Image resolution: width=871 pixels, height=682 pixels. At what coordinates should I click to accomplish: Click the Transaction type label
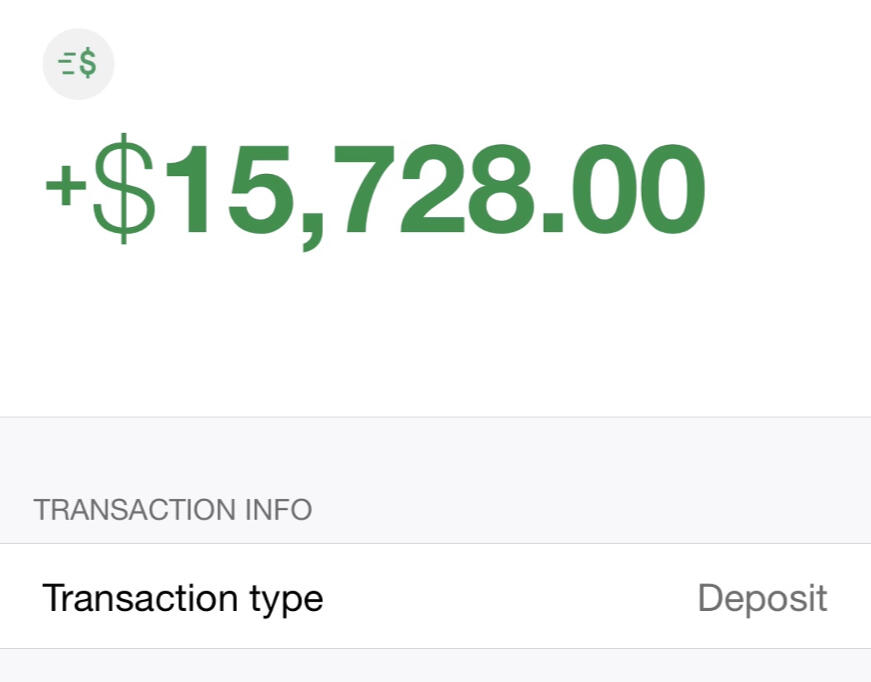183,598
